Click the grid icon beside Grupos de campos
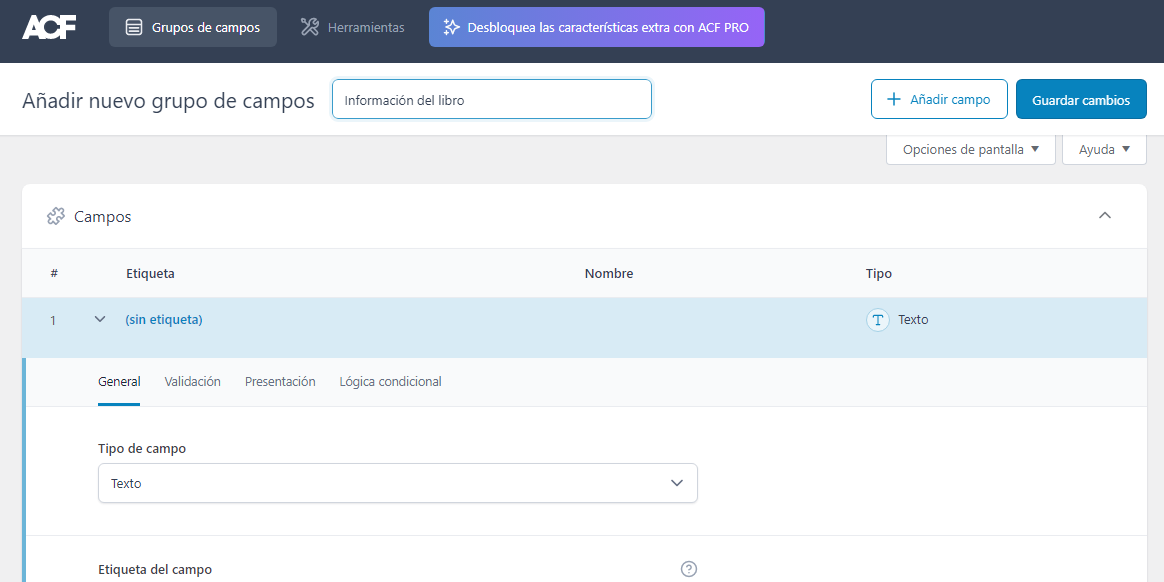This screenshot has width=1164, height=582. coord(134,27)
